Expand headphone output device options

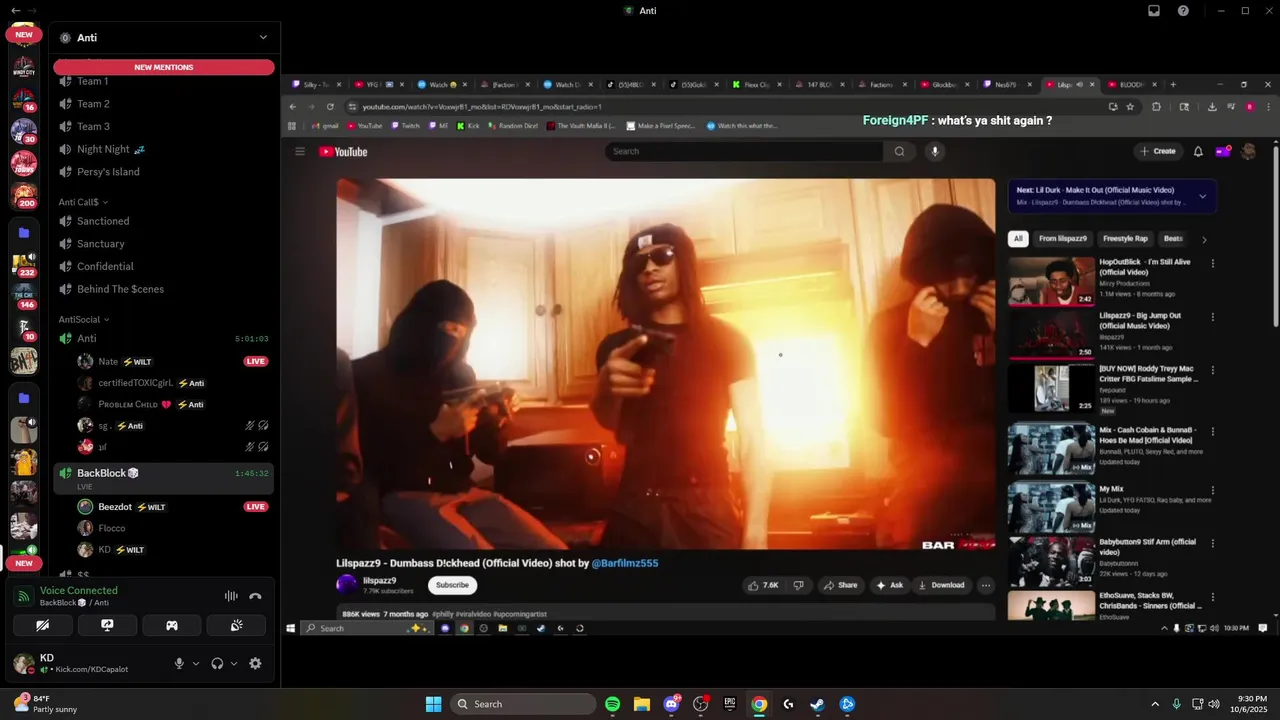(234, 663)
